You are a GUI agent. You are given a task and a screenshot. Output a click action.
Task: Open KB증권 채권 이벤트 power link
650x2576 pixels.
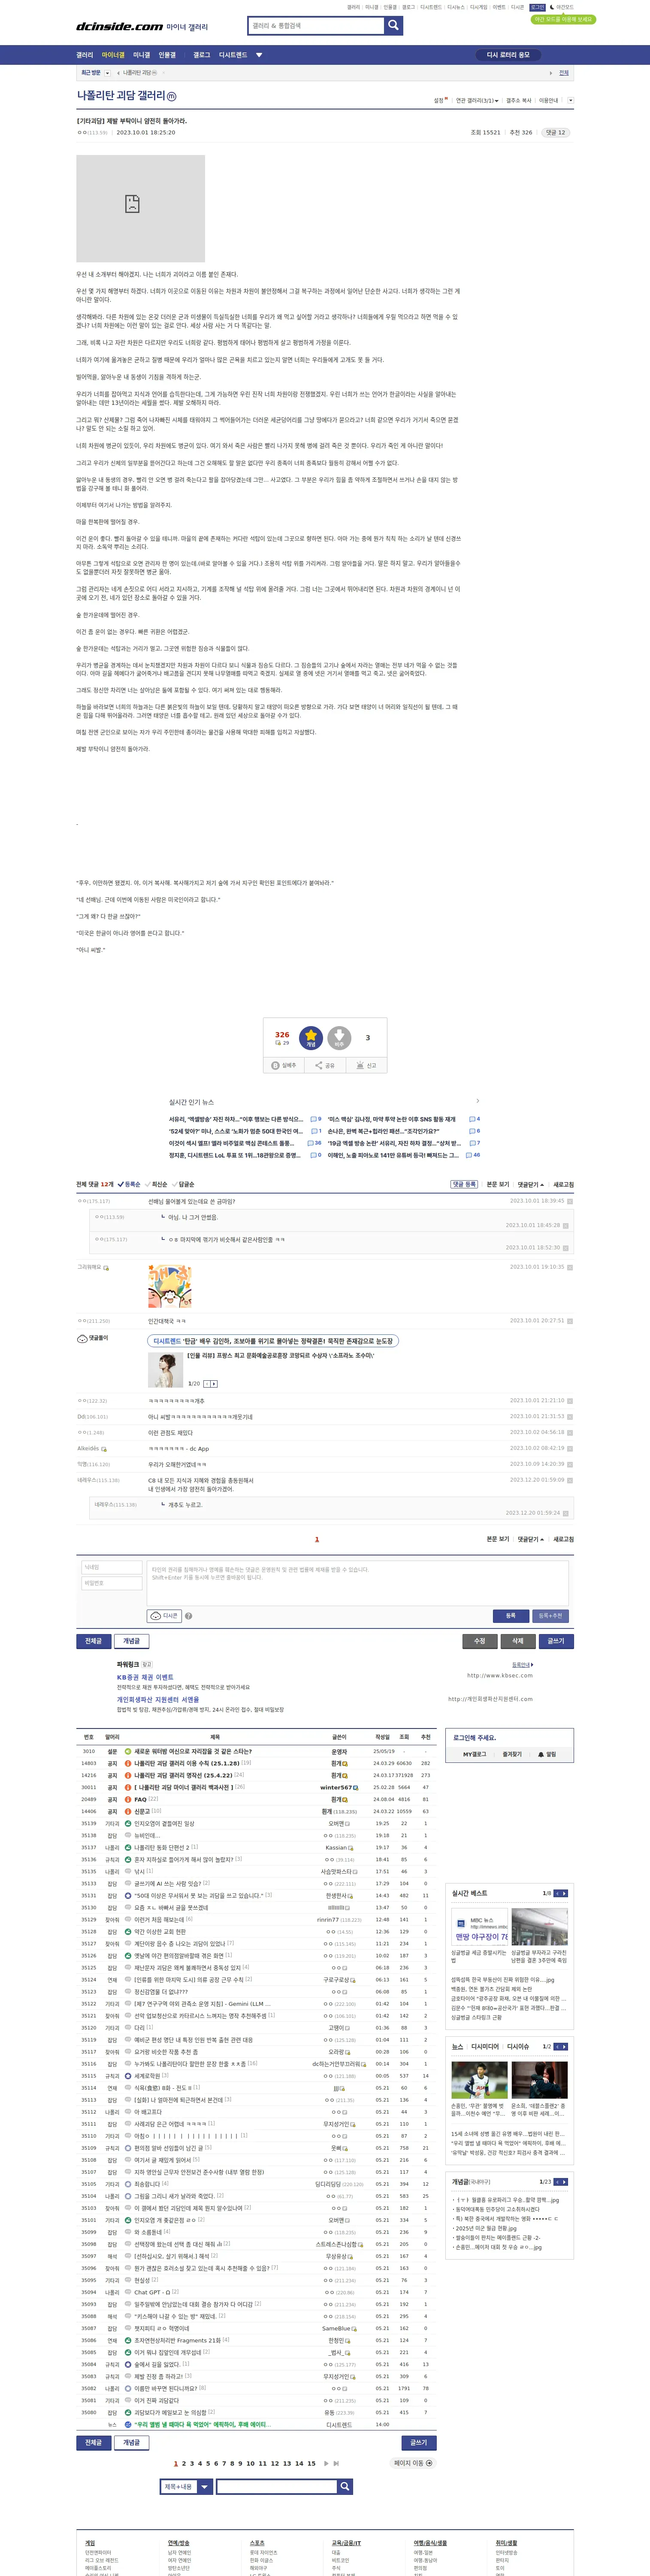(x=145, y=1677)
